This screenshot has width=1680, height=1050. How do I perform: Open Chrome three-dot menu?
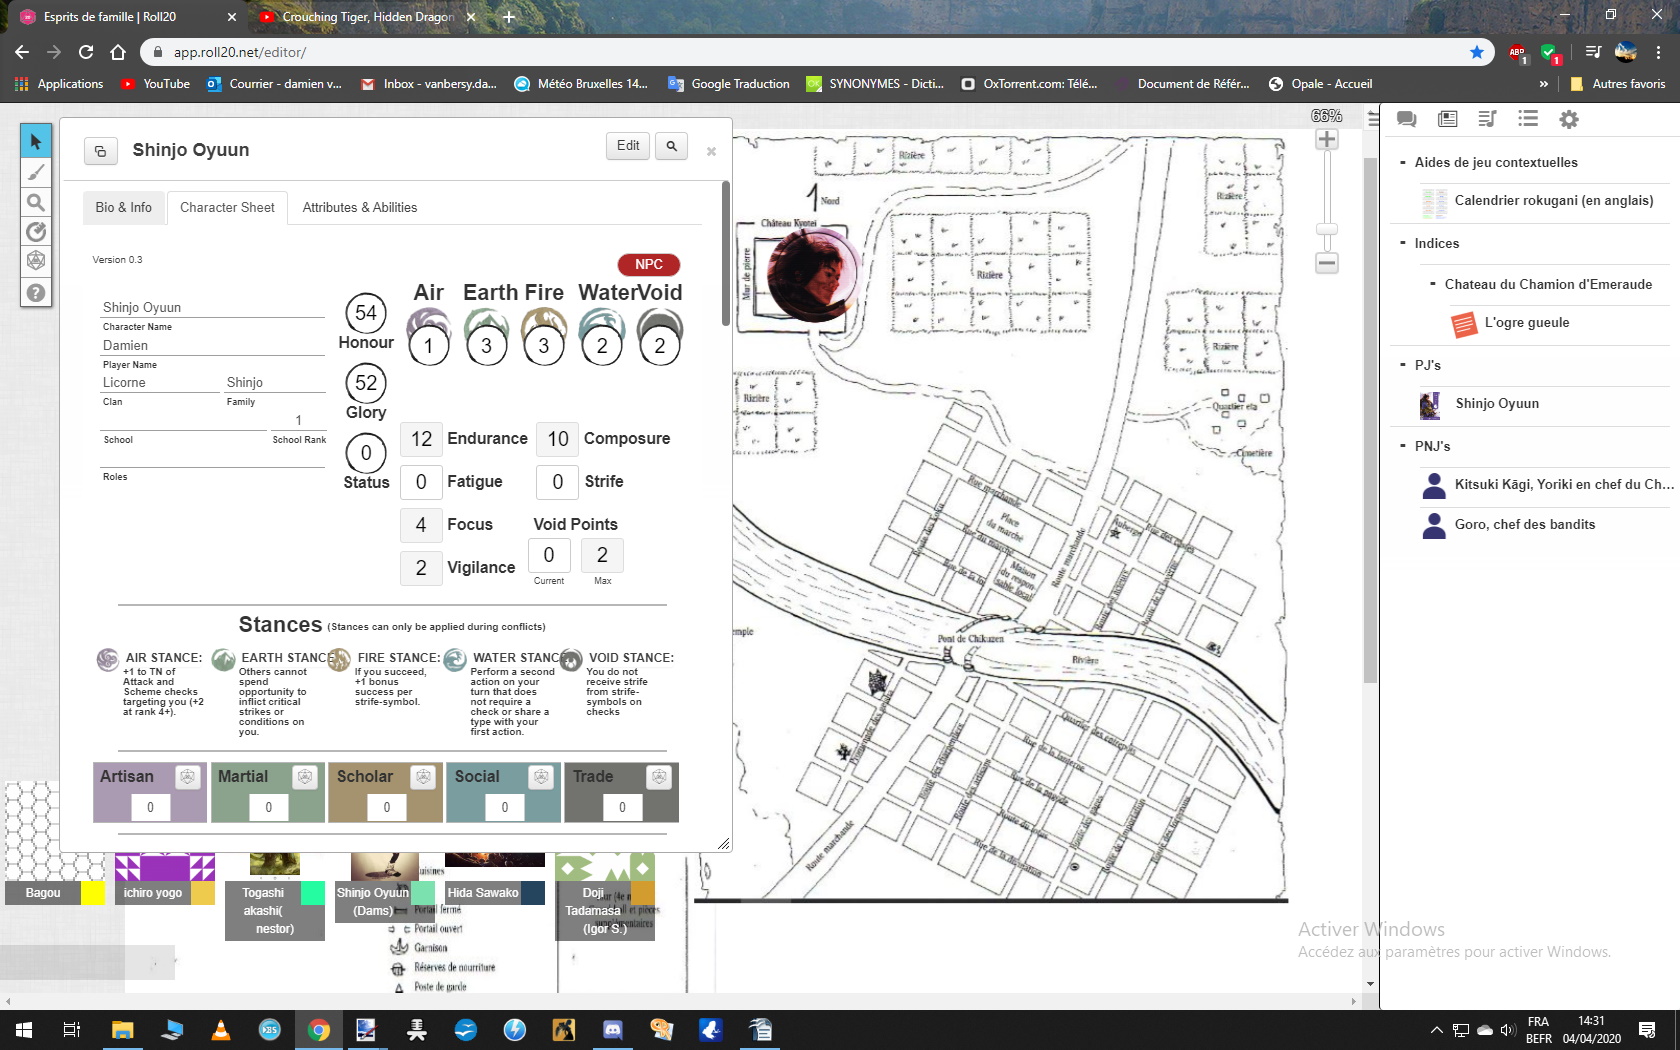coord(1658,52)
